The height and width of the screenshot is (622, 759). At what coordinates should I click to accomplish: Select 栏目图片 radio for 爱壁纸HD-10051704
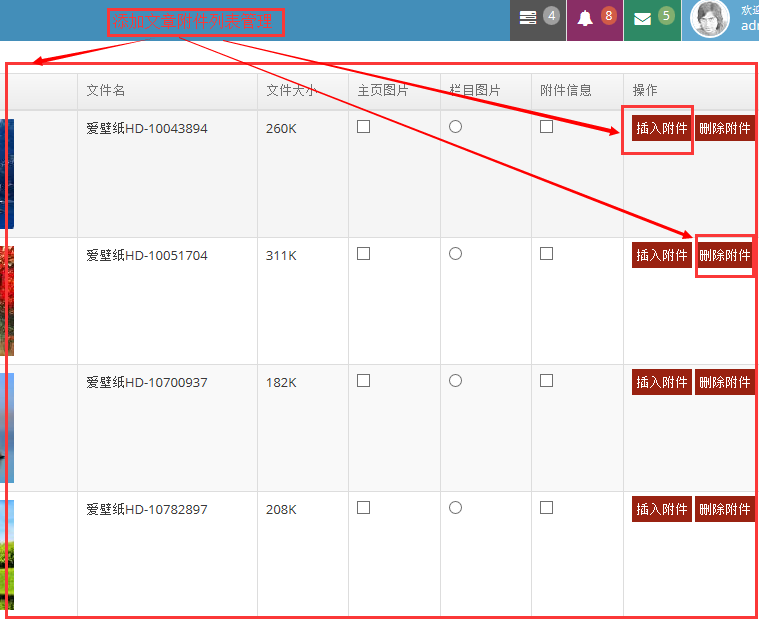(x=455, y=254)
